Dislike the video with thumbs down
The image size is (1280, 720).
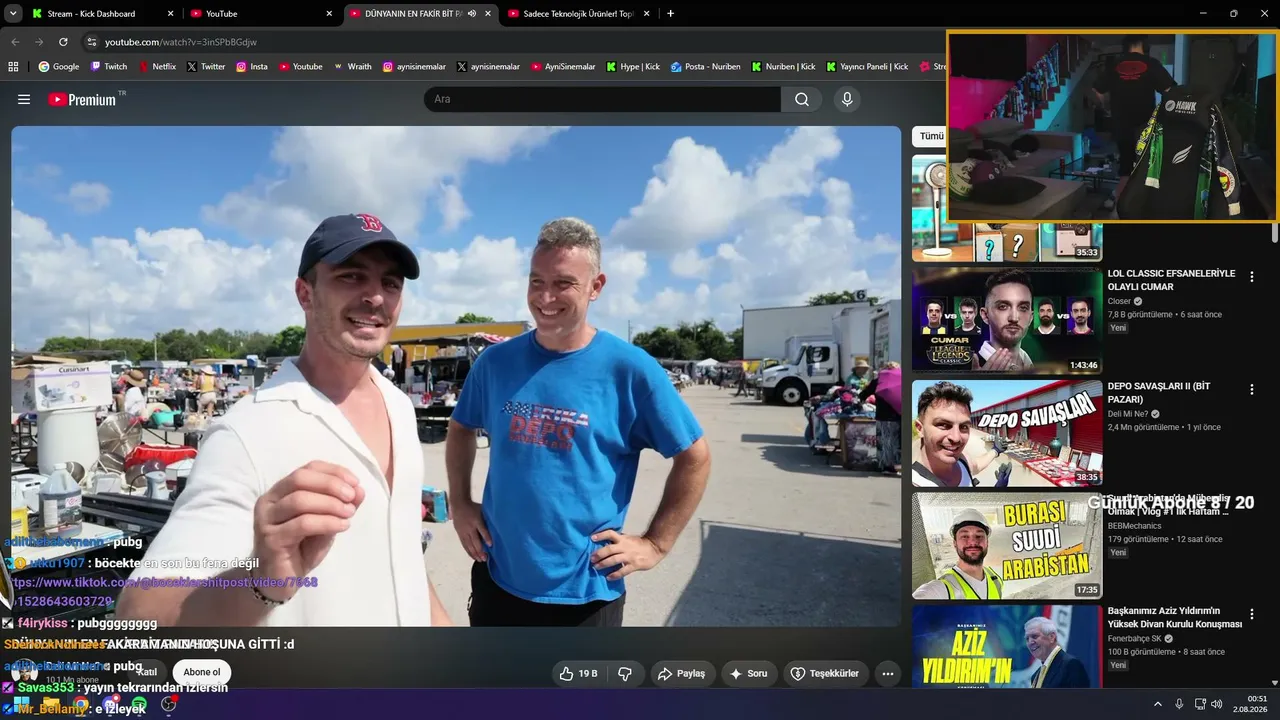pyautogui.click(x=625, y=674)
